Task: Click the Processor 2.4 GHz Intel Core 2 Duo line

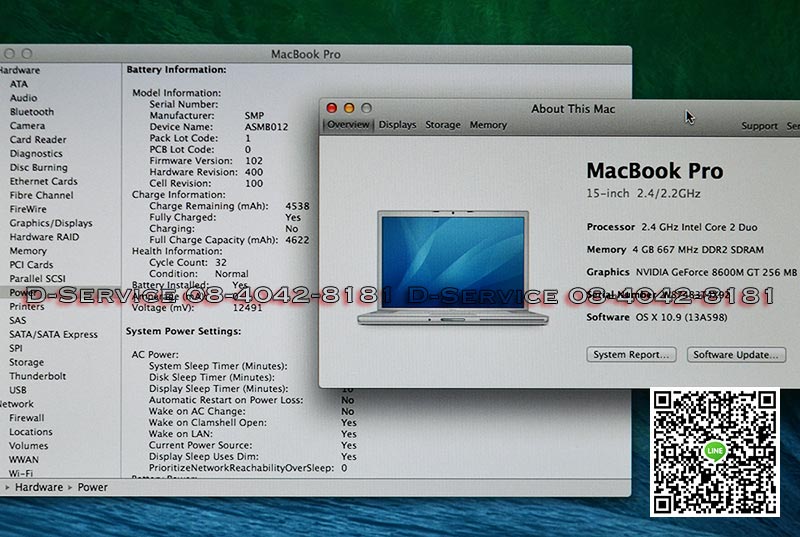Action: (x=672, y=227)
